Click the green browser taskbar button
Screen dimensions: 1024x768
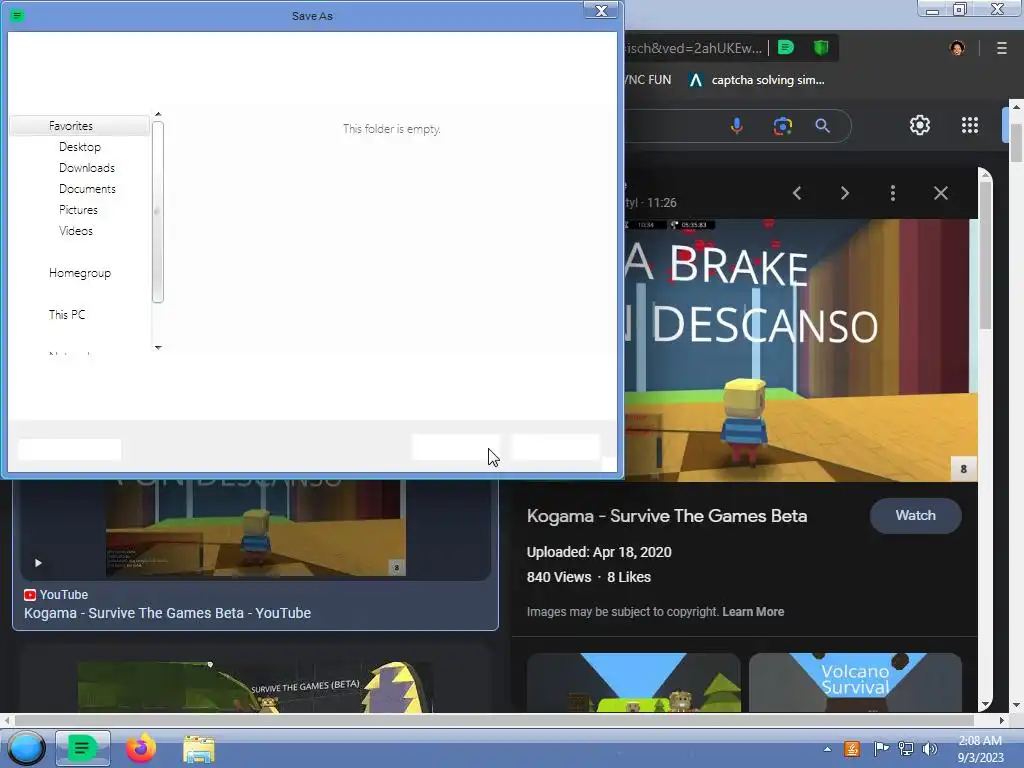coord(82,748)
